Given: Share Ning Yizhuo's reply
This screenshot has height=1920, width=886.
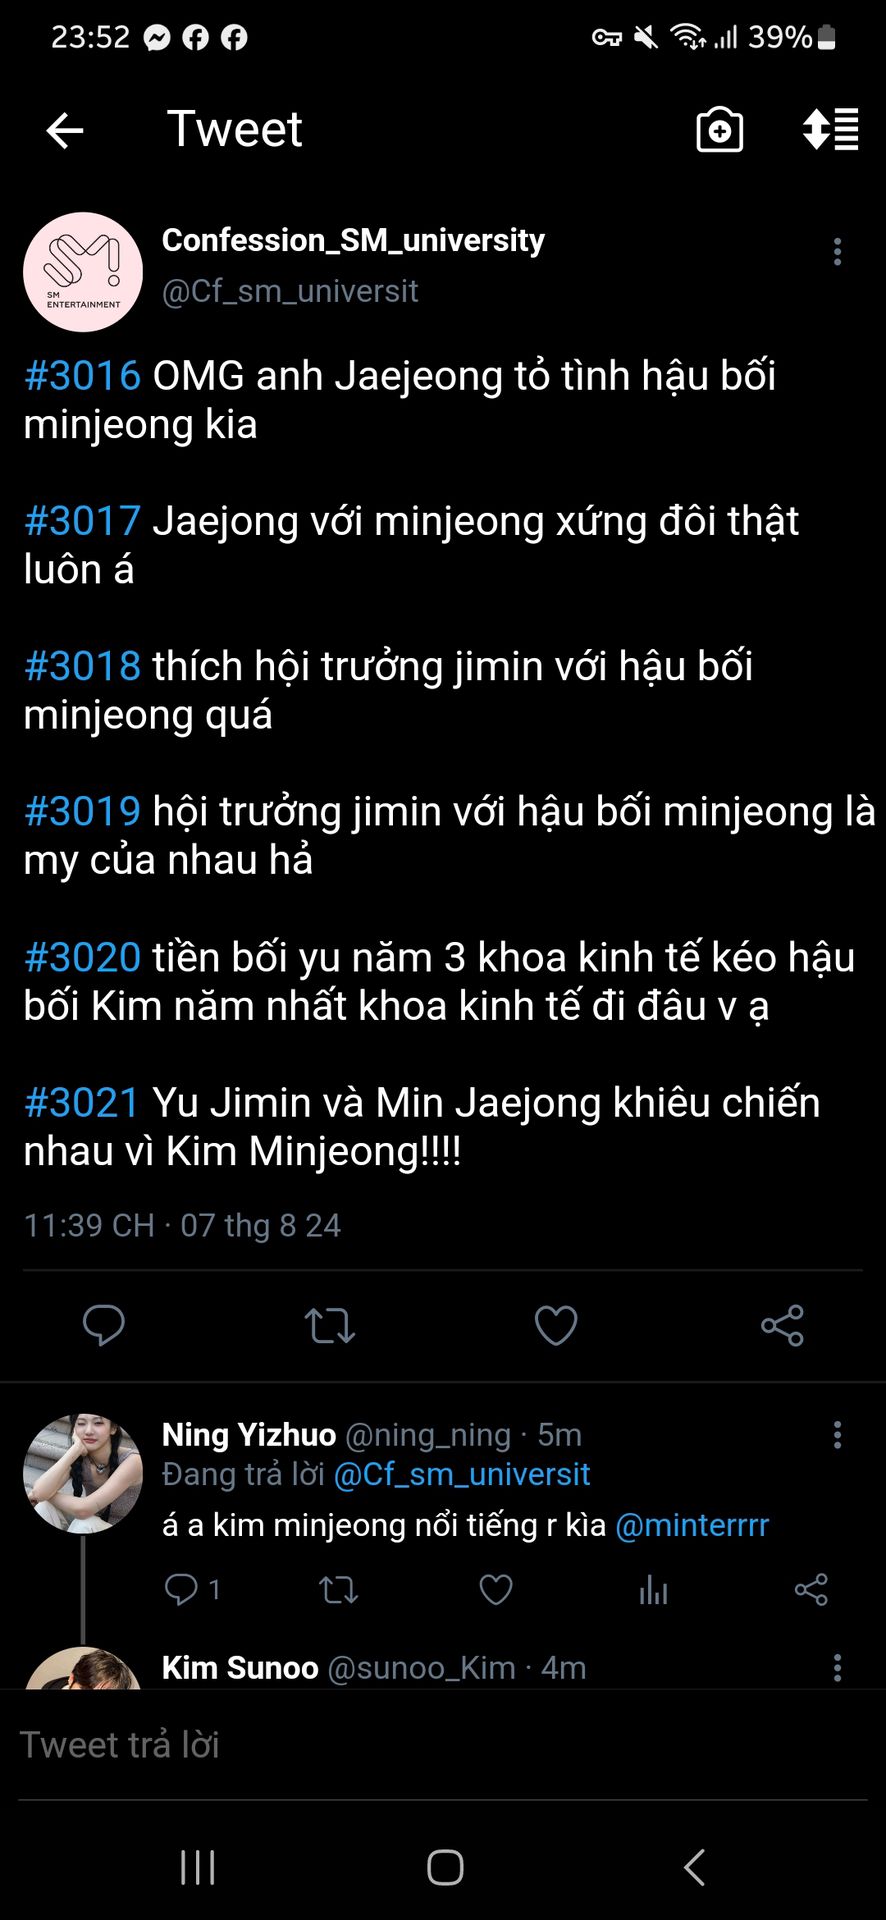Looking at the screenshot, I should pos(811,1589).
